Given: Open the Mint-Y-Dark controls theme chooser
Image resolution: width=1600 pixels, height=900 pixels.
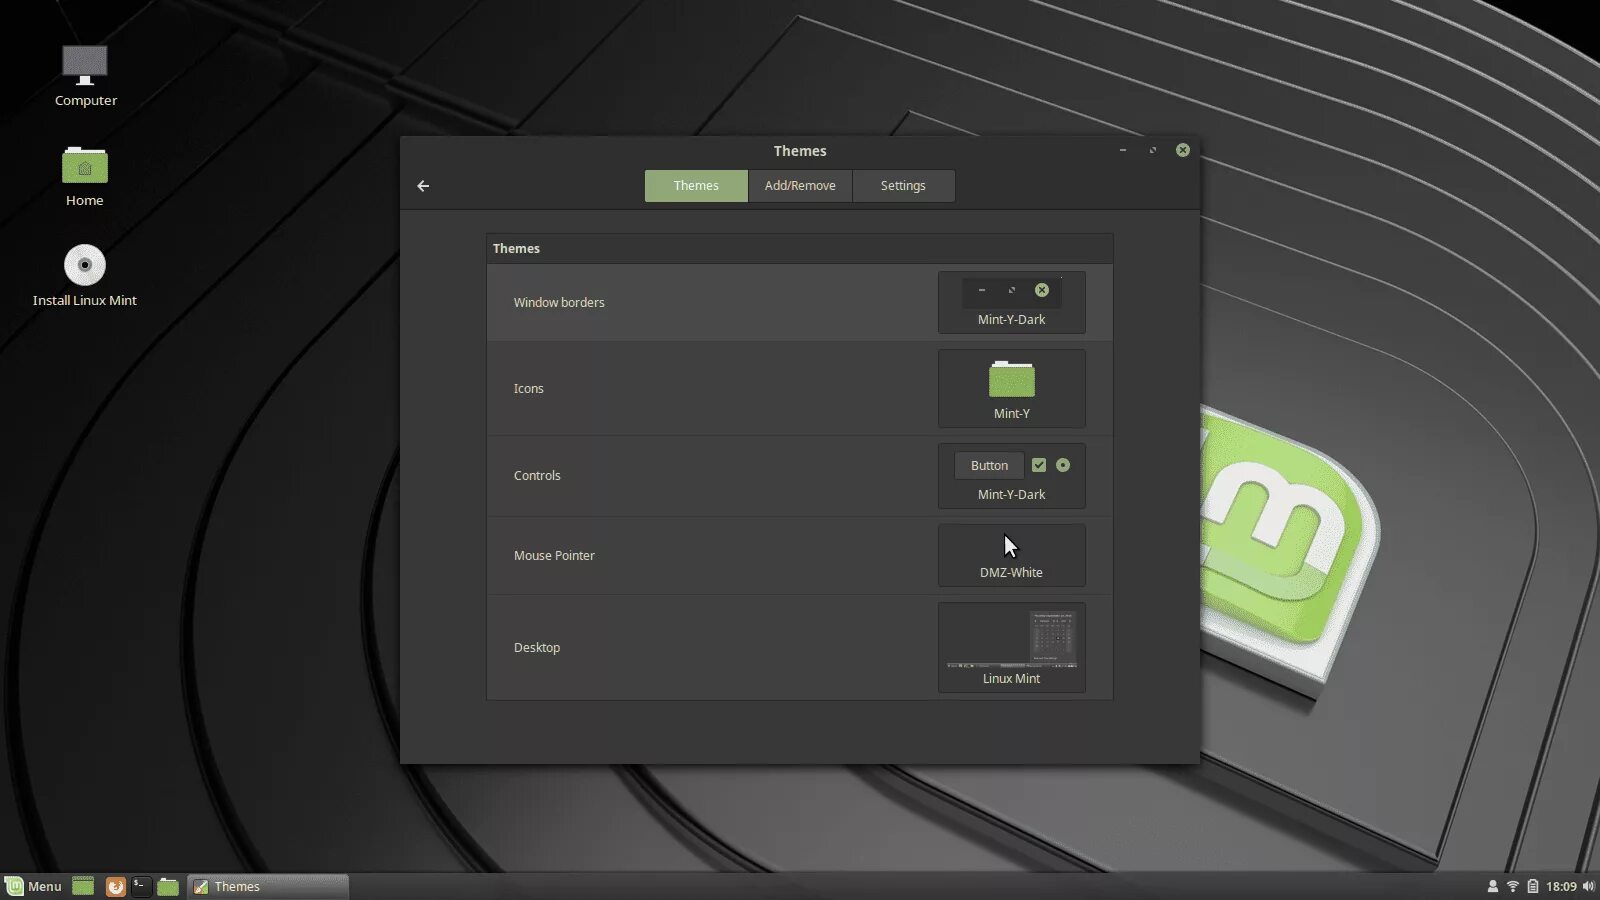Looking at the screenshot, I should [x=1012, y=476].
